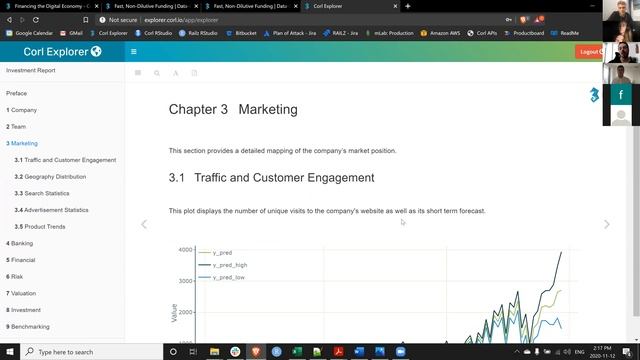The image size is (640, 360).
Task: Toggle y_pred_low series in legend
Action: [222, 277]
